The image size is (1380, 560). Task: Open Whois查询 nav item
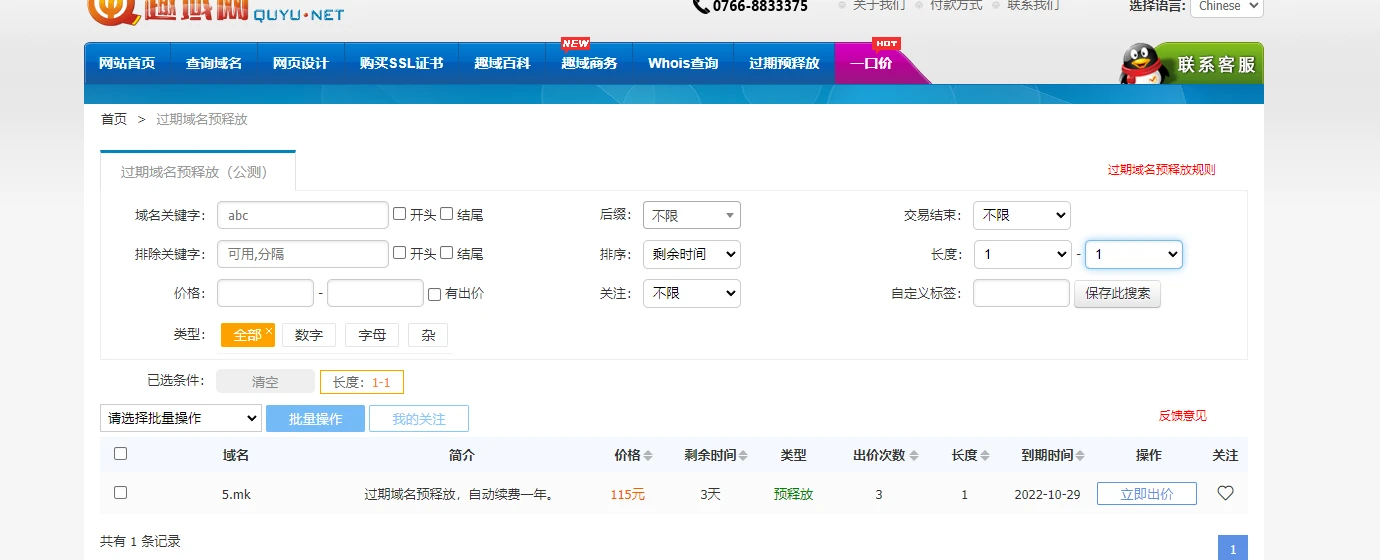683,63
